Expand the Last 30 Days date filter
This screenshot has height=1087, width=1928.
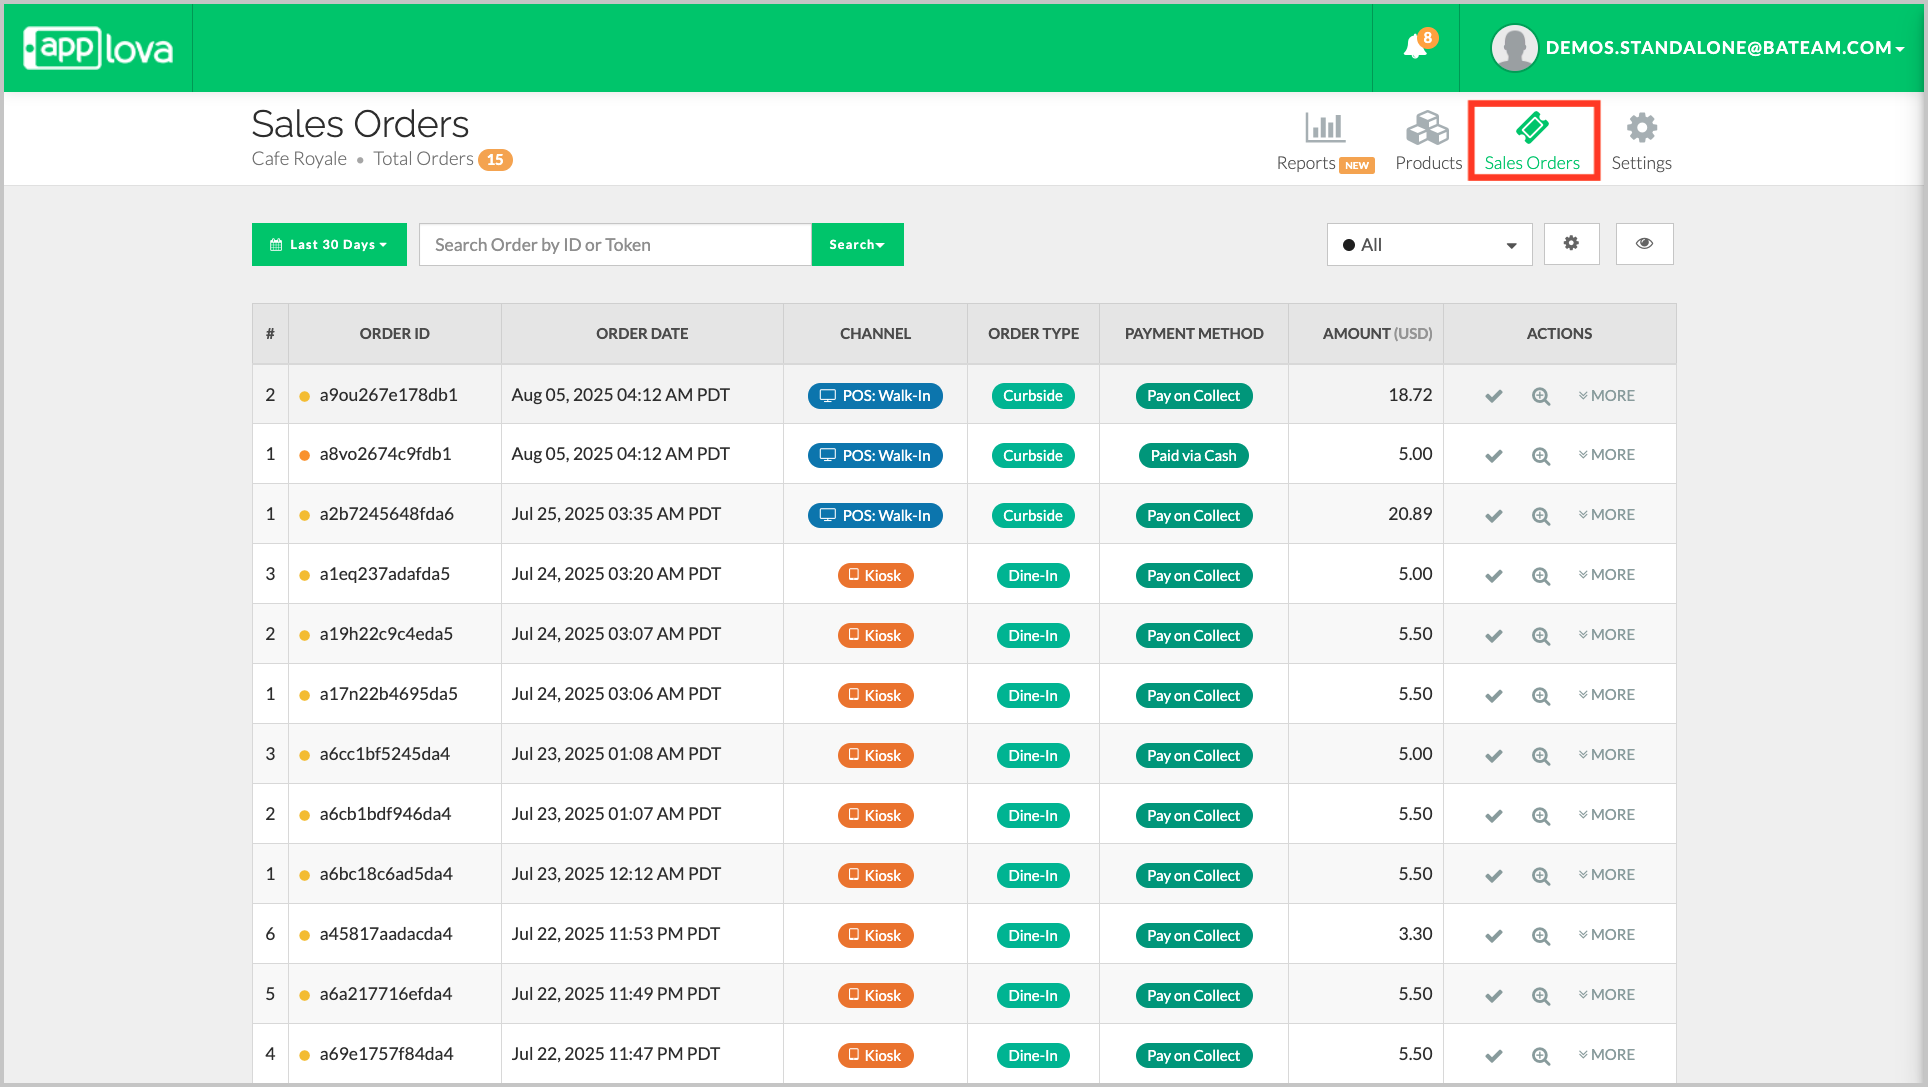tap(329, 244)
